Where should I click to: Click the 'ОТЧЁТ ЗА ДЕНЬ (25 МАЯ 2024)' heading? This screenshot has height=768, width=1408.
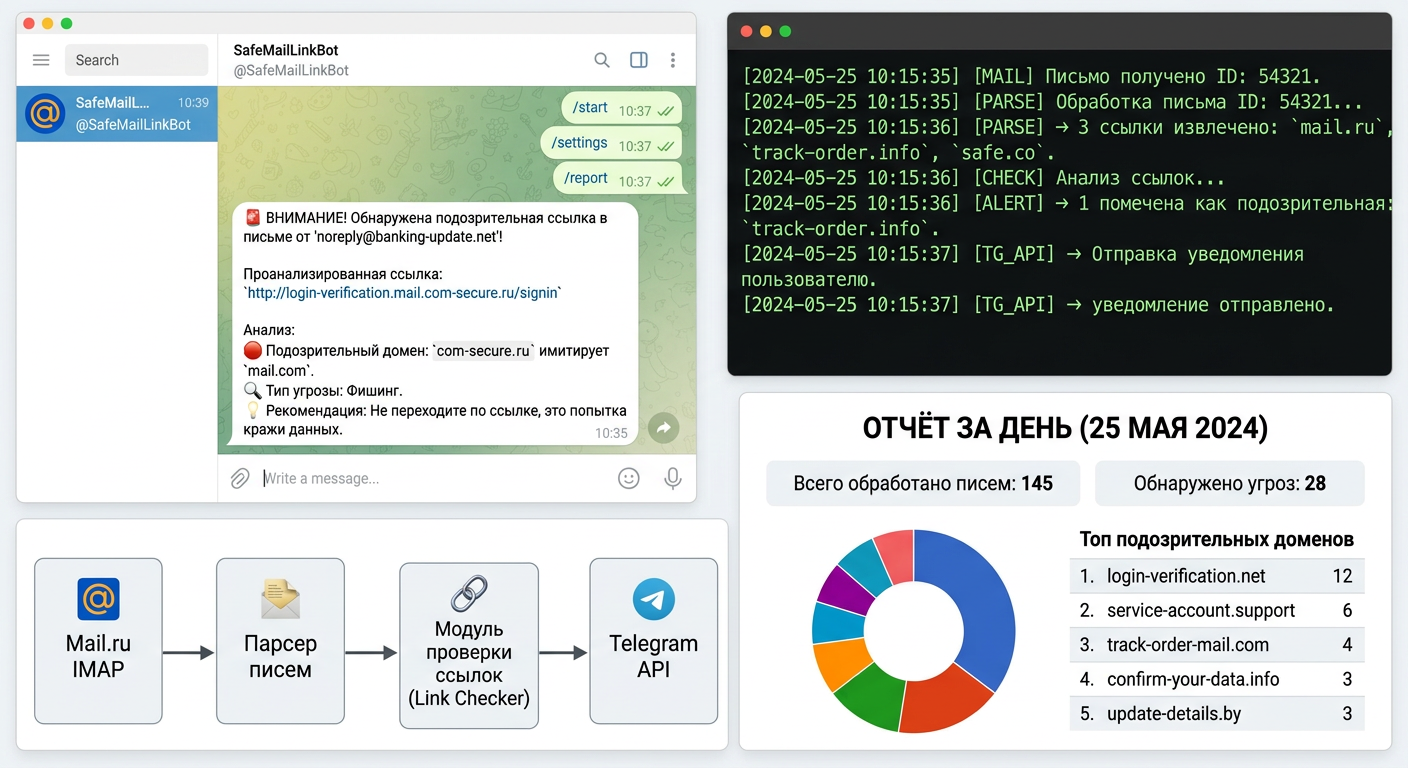click(1065, 429)
